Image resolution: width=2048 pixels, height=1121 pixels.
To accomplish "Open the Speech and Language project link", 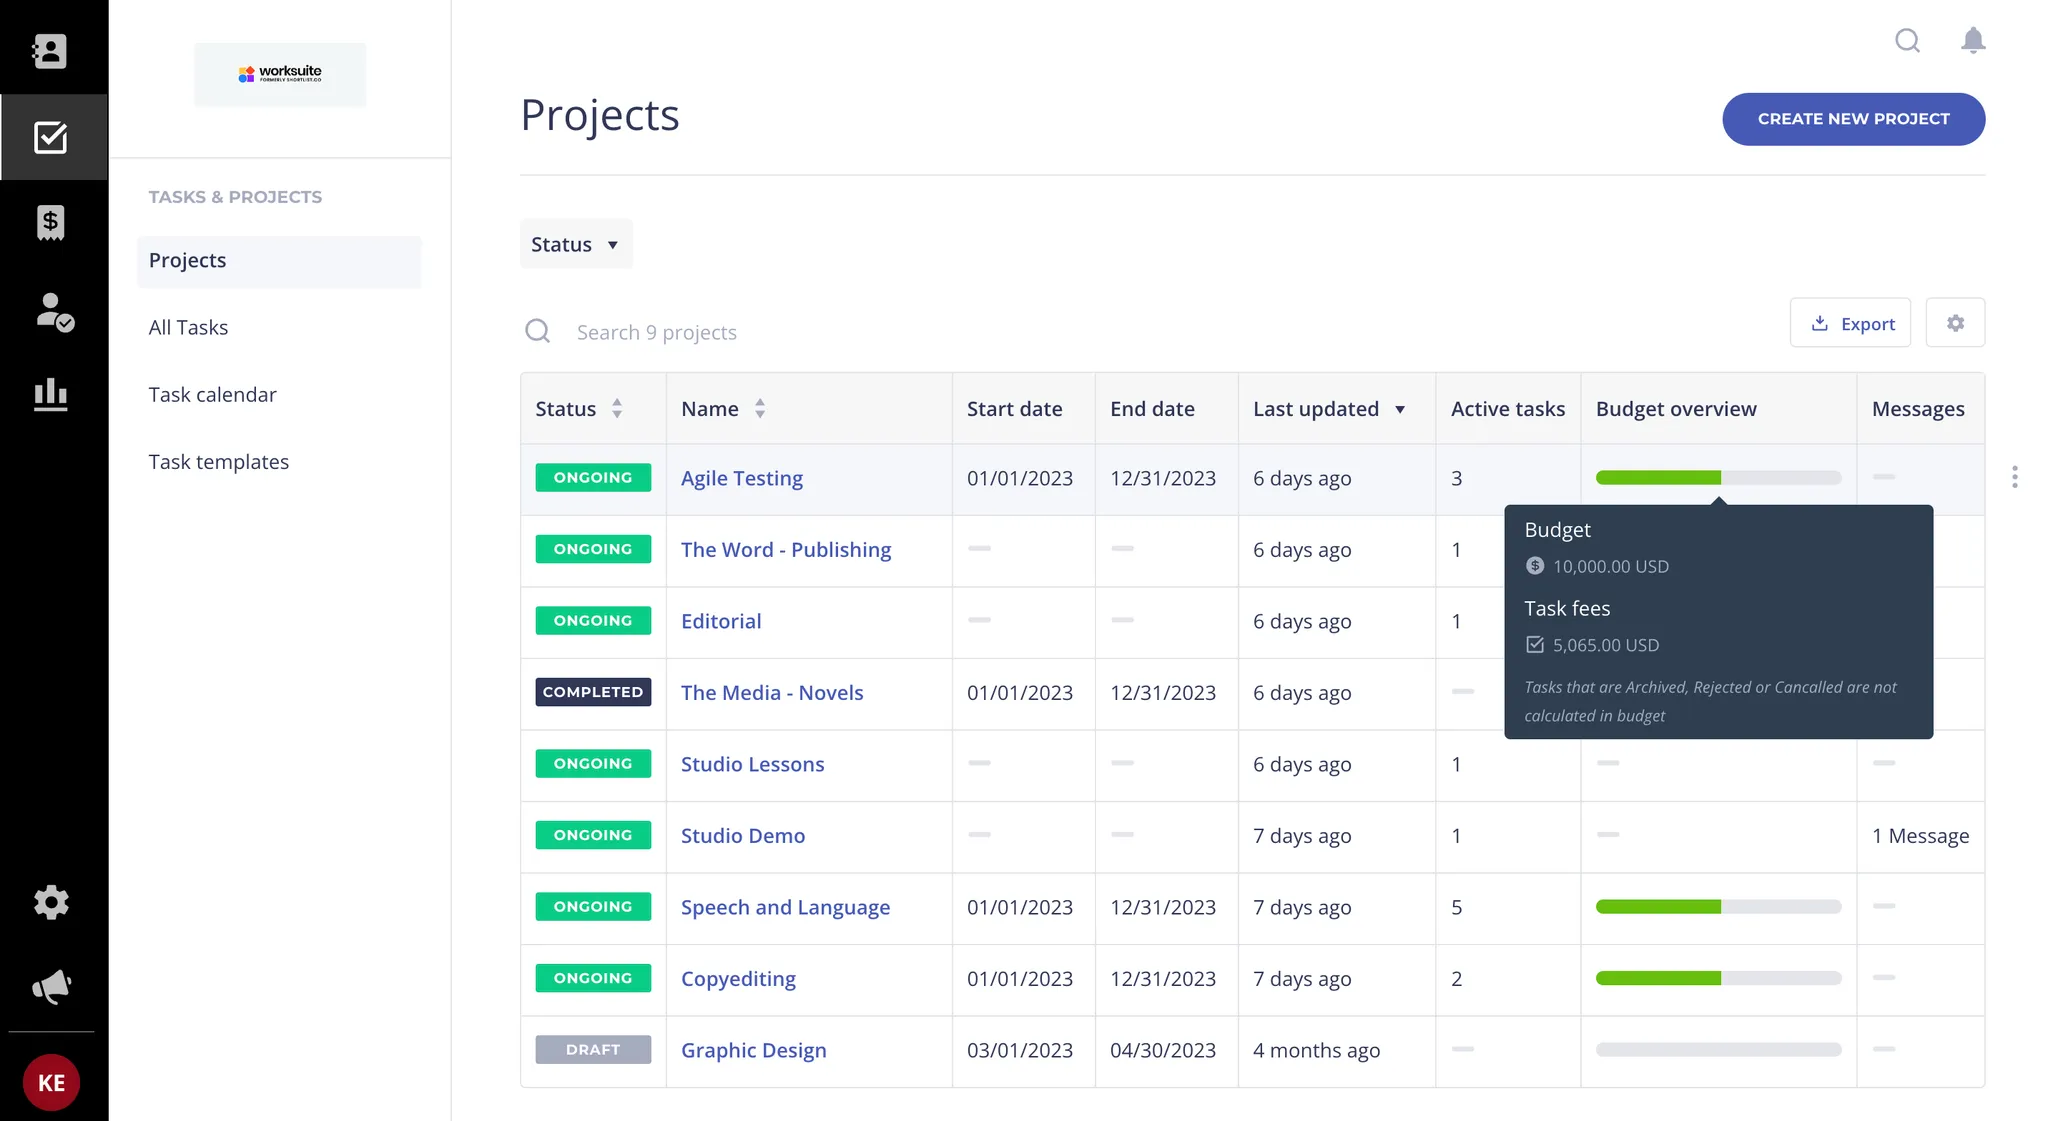I will pos(785,907).
